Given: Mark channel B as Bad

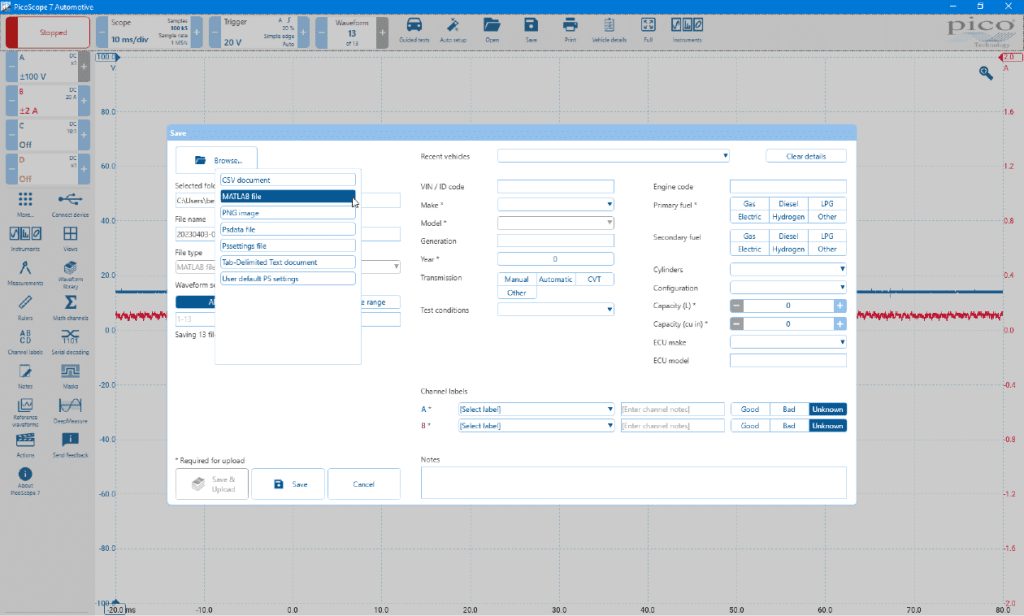Looking at the screenshot, I should tap(789, 425).
